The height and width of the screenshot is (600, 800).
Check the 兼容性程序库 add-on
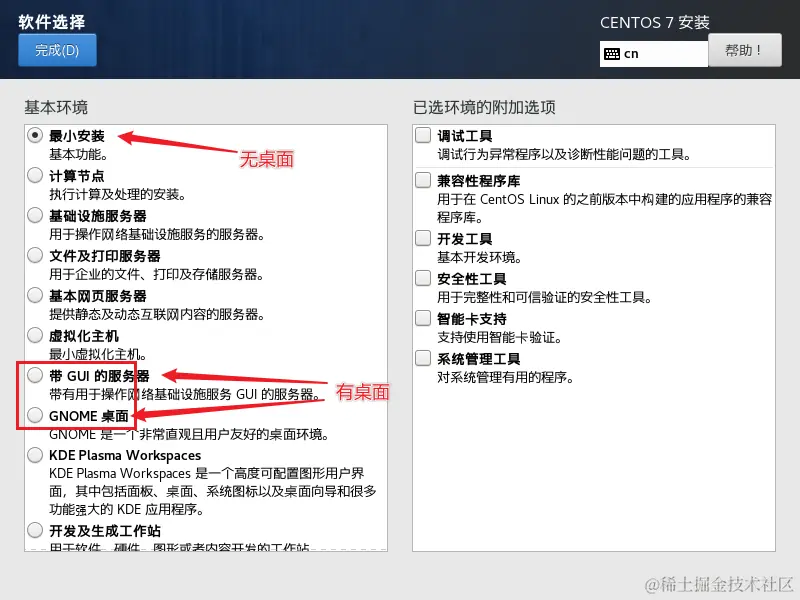coord(423,180)
